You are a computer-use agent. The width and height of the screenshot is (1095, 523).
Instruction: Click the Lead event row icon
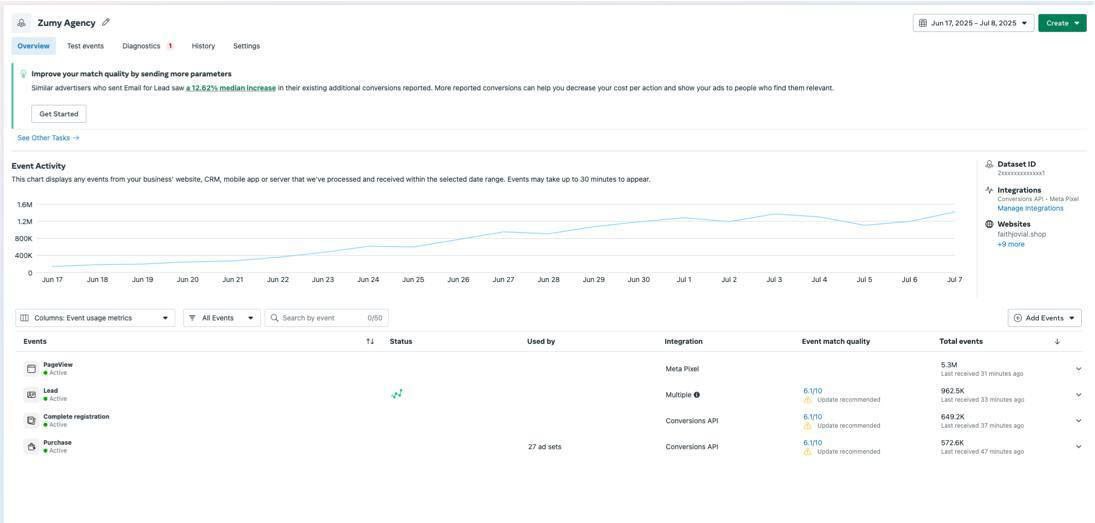pos(31,395)
